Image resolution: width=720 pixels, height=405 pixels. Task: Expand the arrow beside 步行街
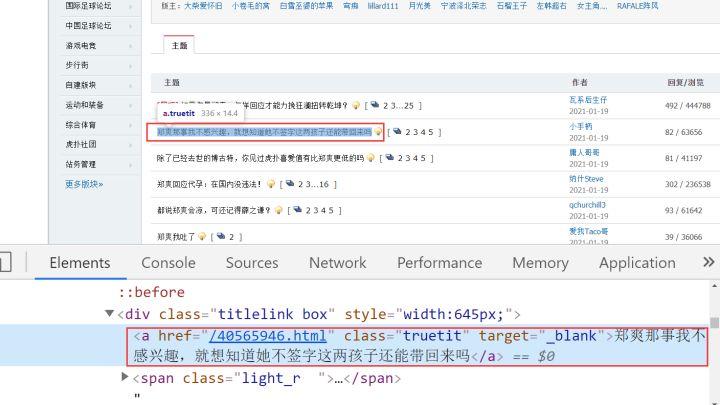click(x=130, y=66)
